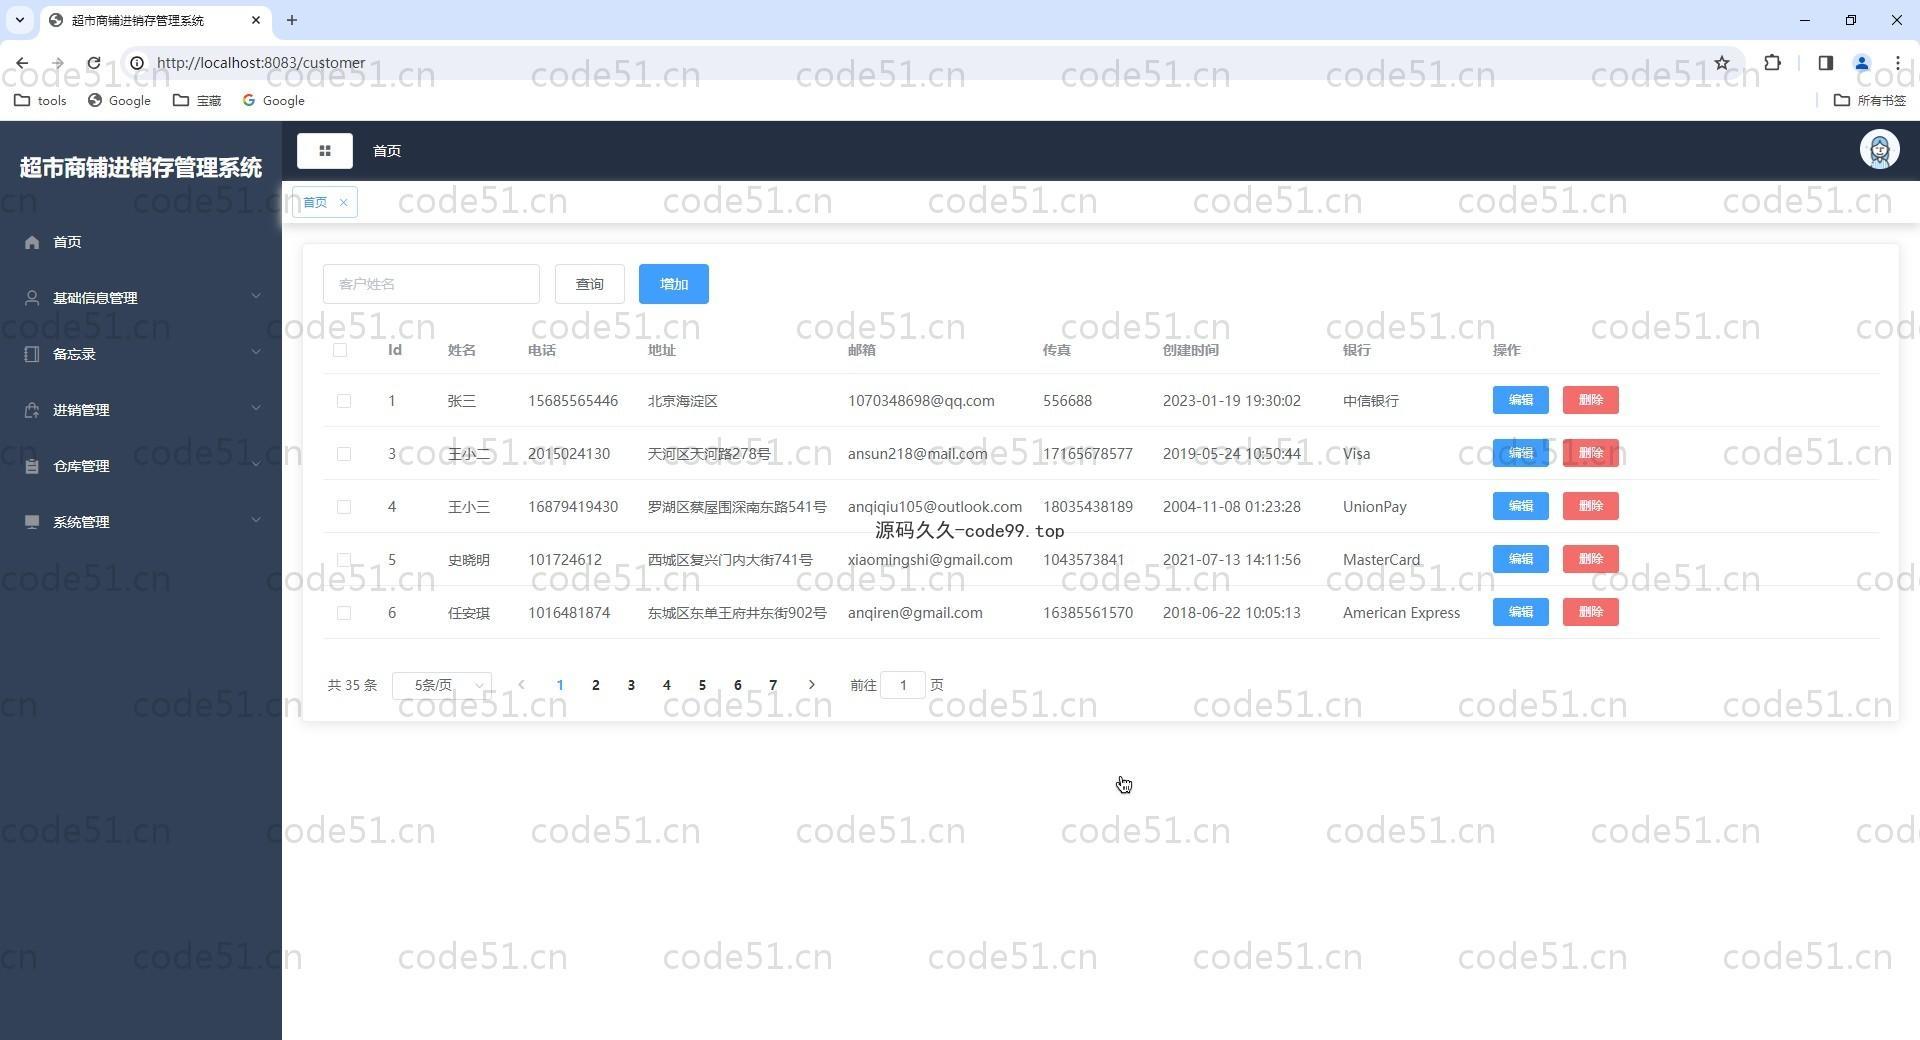Screen dimensions: 1920x1040
Task: Open the tab search dropdown arrow
Action: point(19,20)
